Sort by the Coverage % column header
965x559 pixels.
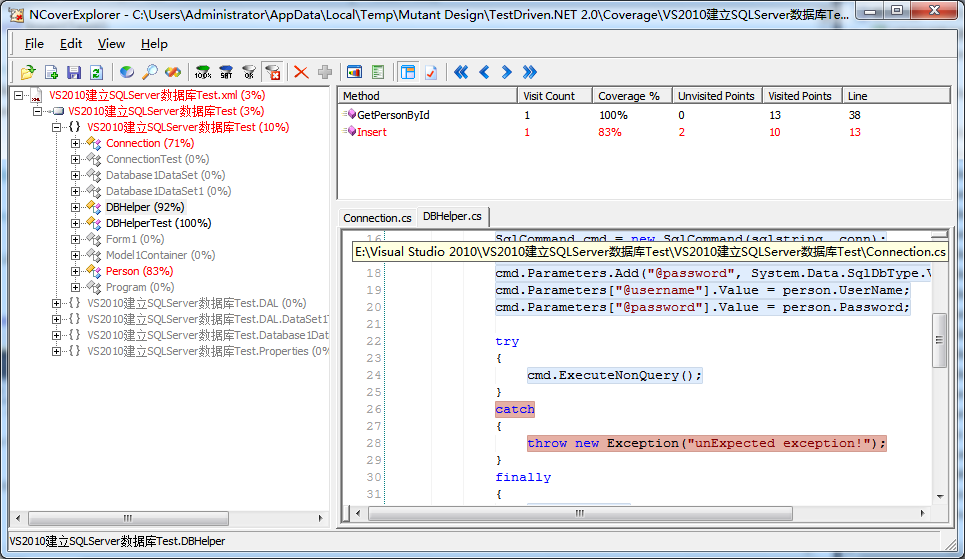tap(631, 96)
